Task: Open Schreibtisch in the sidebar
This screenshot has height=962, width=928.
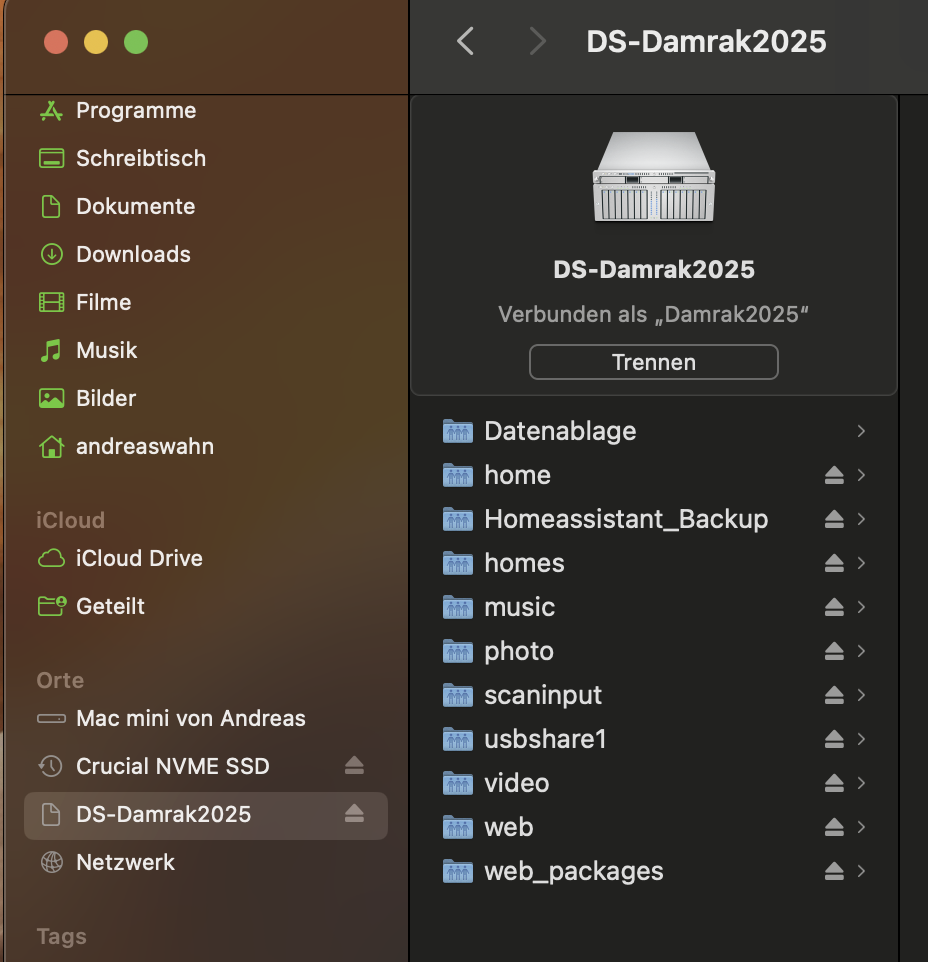Action: click(x=205, y=158)
